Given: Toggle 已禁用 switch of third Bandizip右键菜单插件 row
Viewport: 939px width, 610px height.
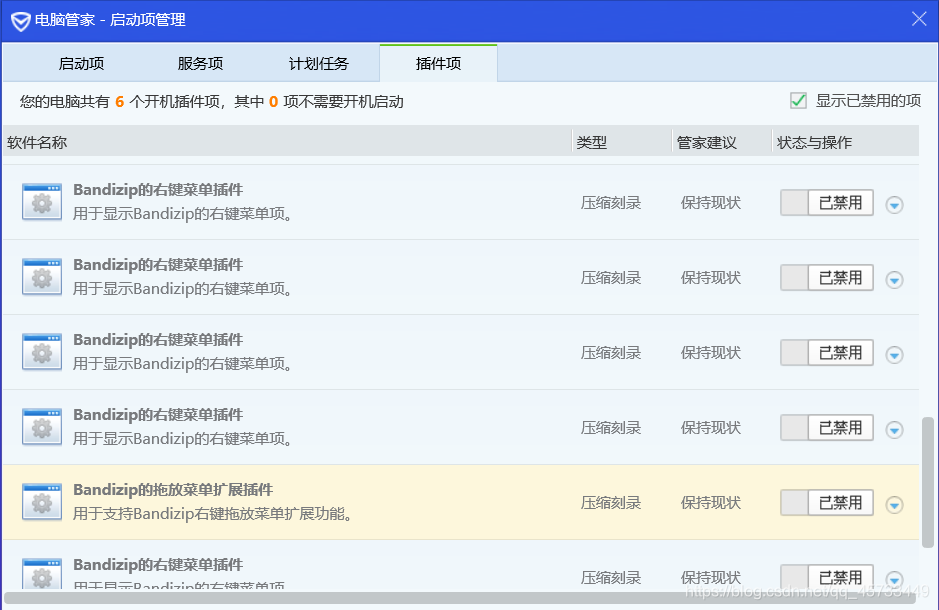Looking at the screenshot, I should click(826, 353).
